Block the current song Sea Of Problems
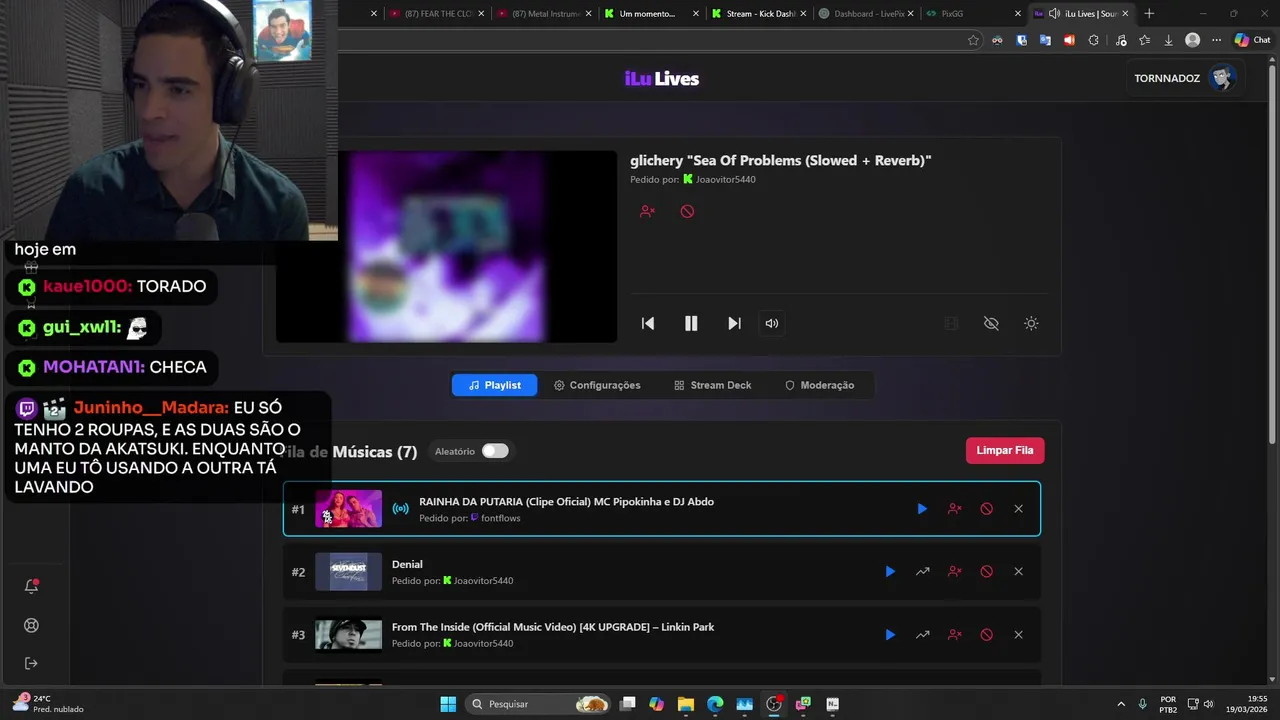 (x=687, y=211)
